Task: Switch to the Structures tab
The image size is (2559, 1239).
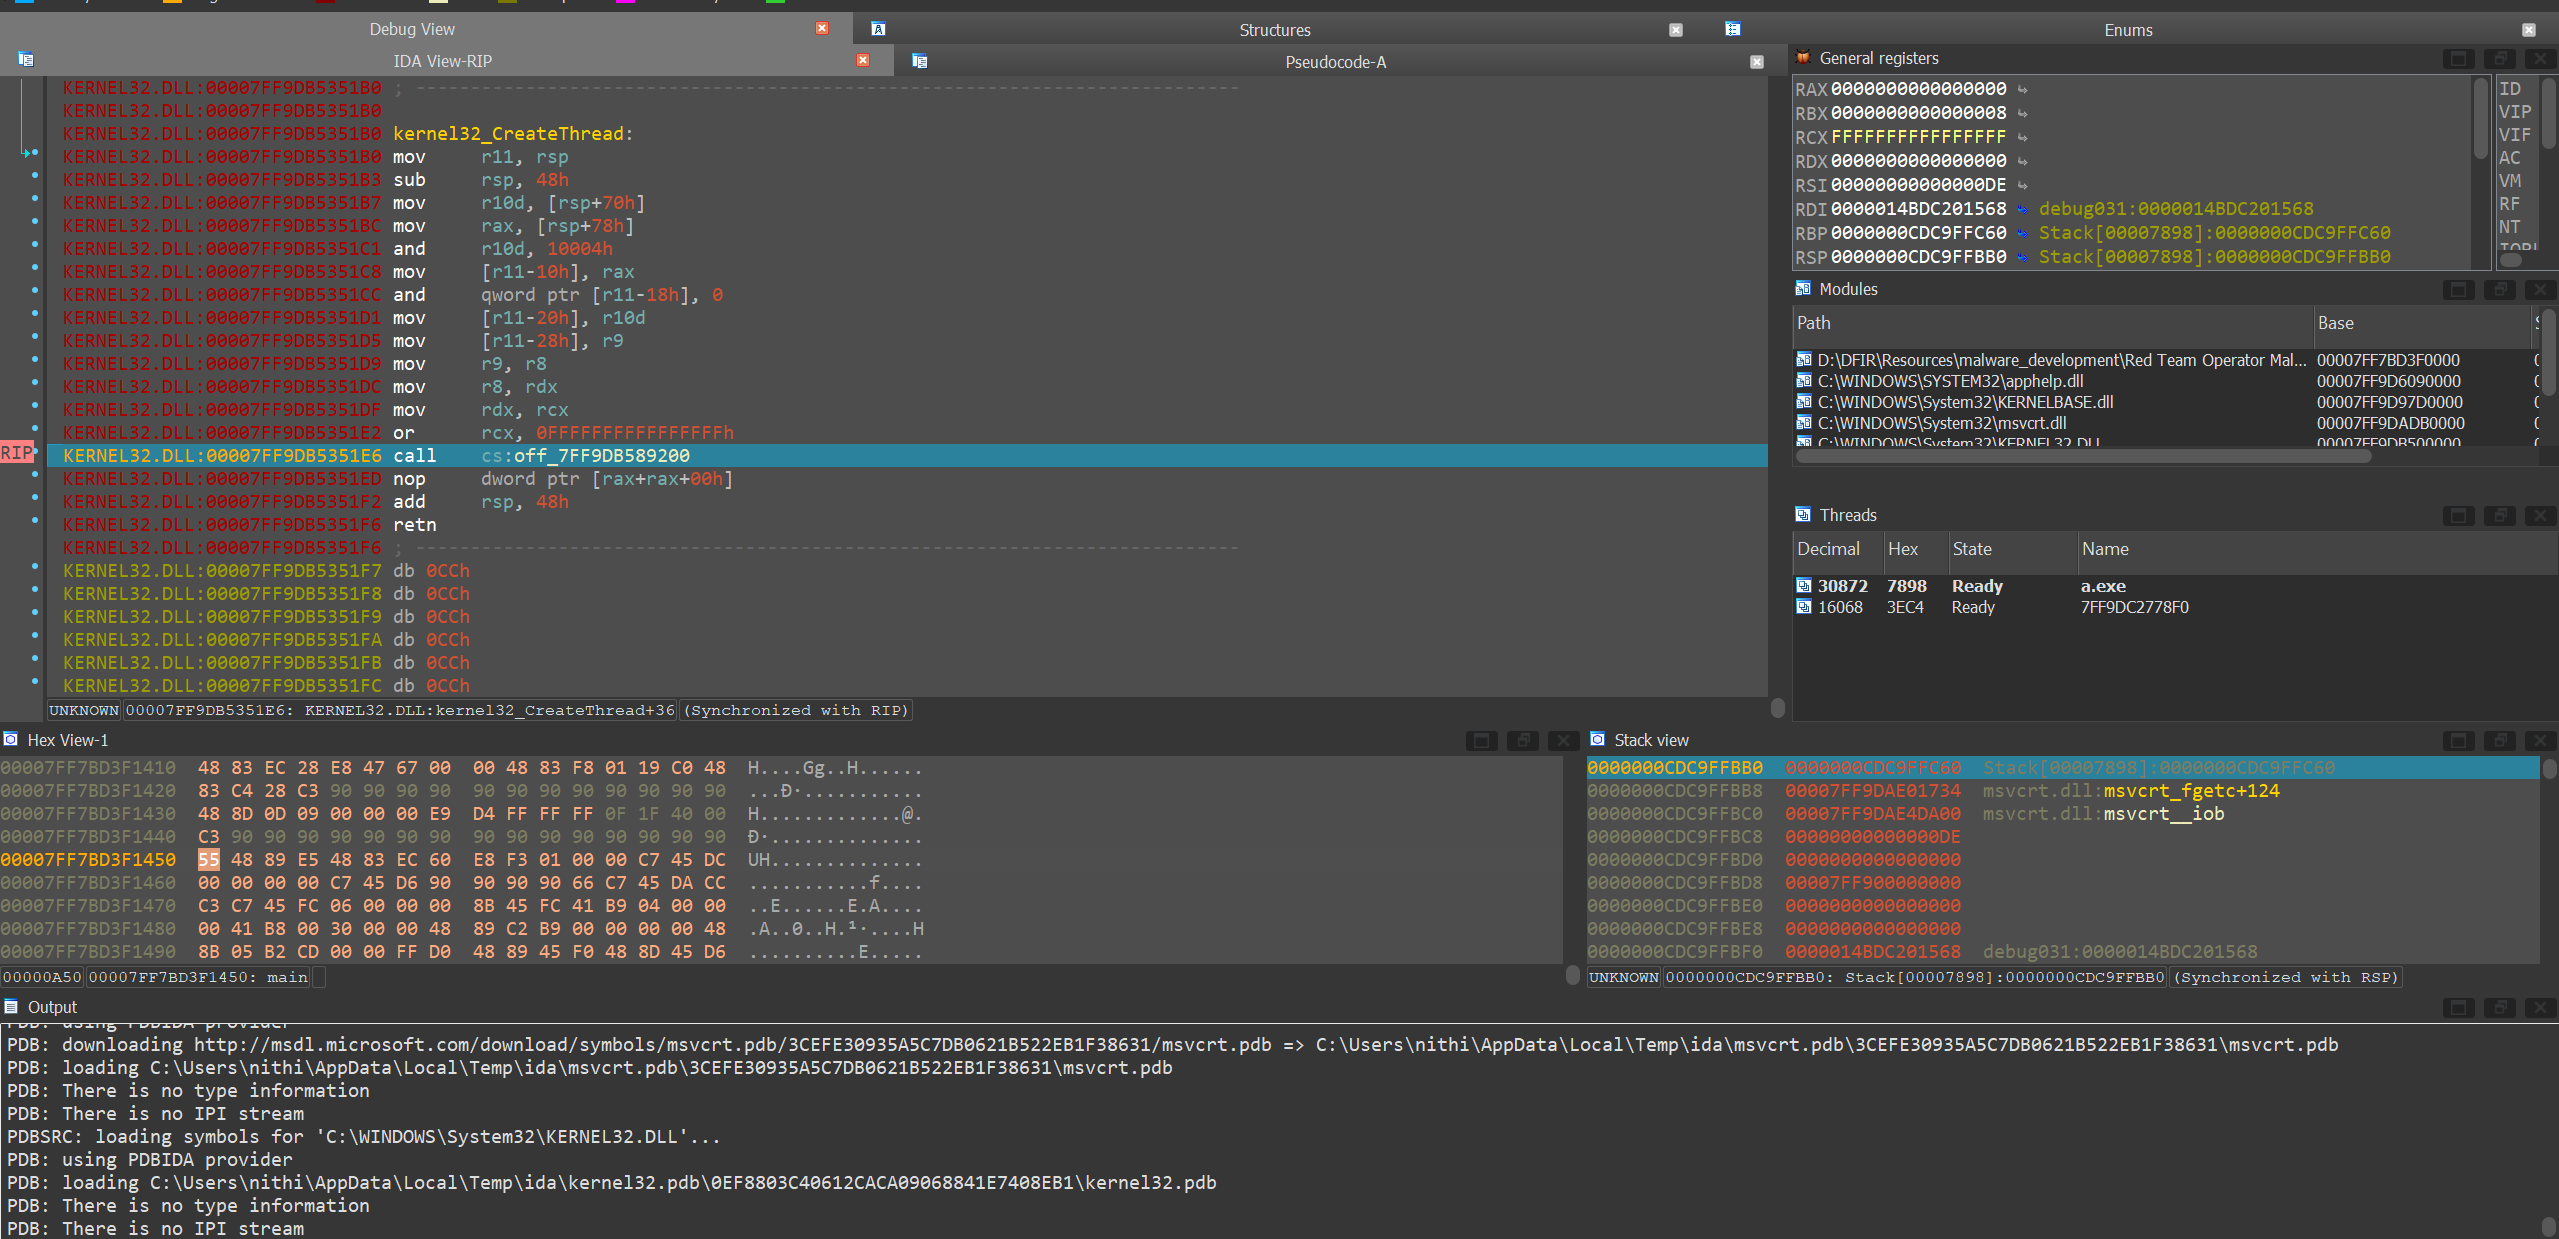Action: click(x=1274, y=29)
